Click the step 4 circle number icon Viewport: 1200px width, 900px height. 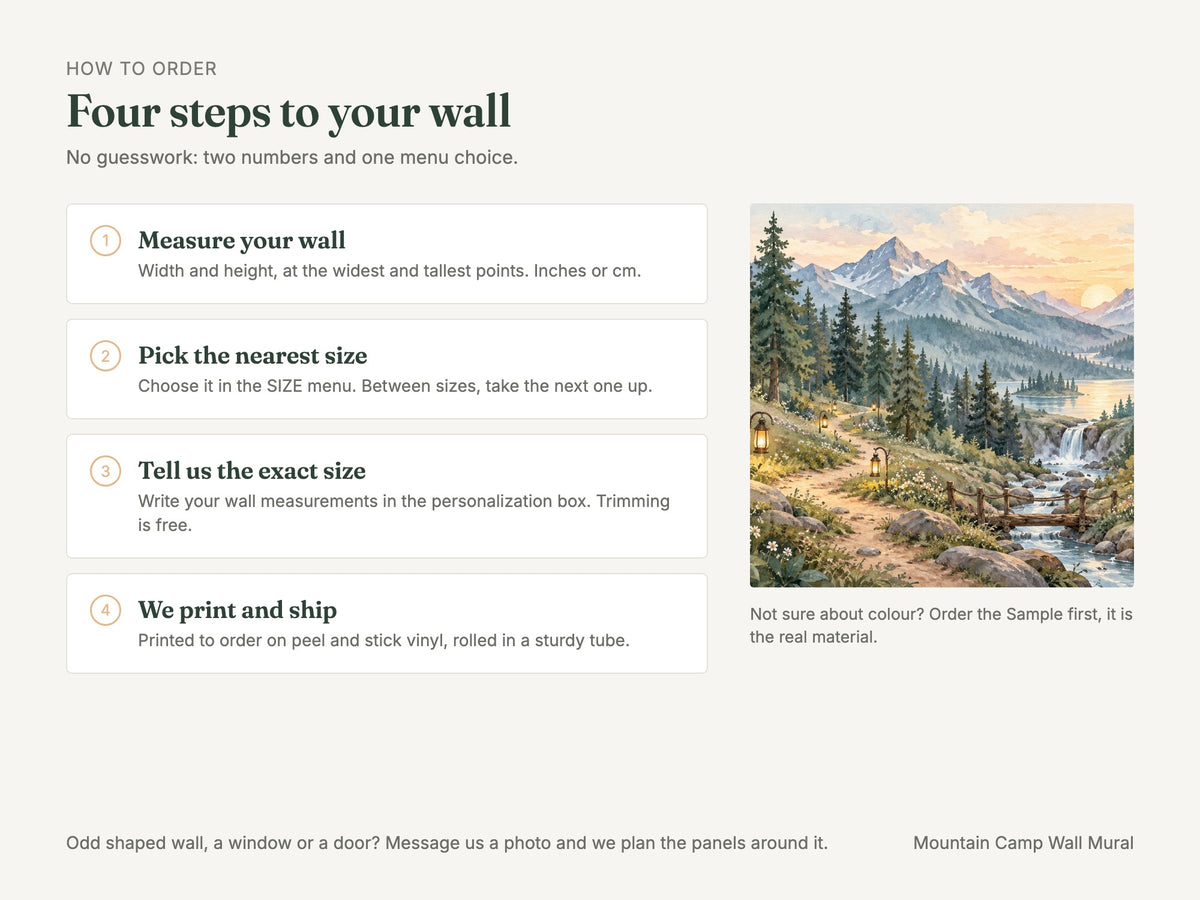(105, 610)
